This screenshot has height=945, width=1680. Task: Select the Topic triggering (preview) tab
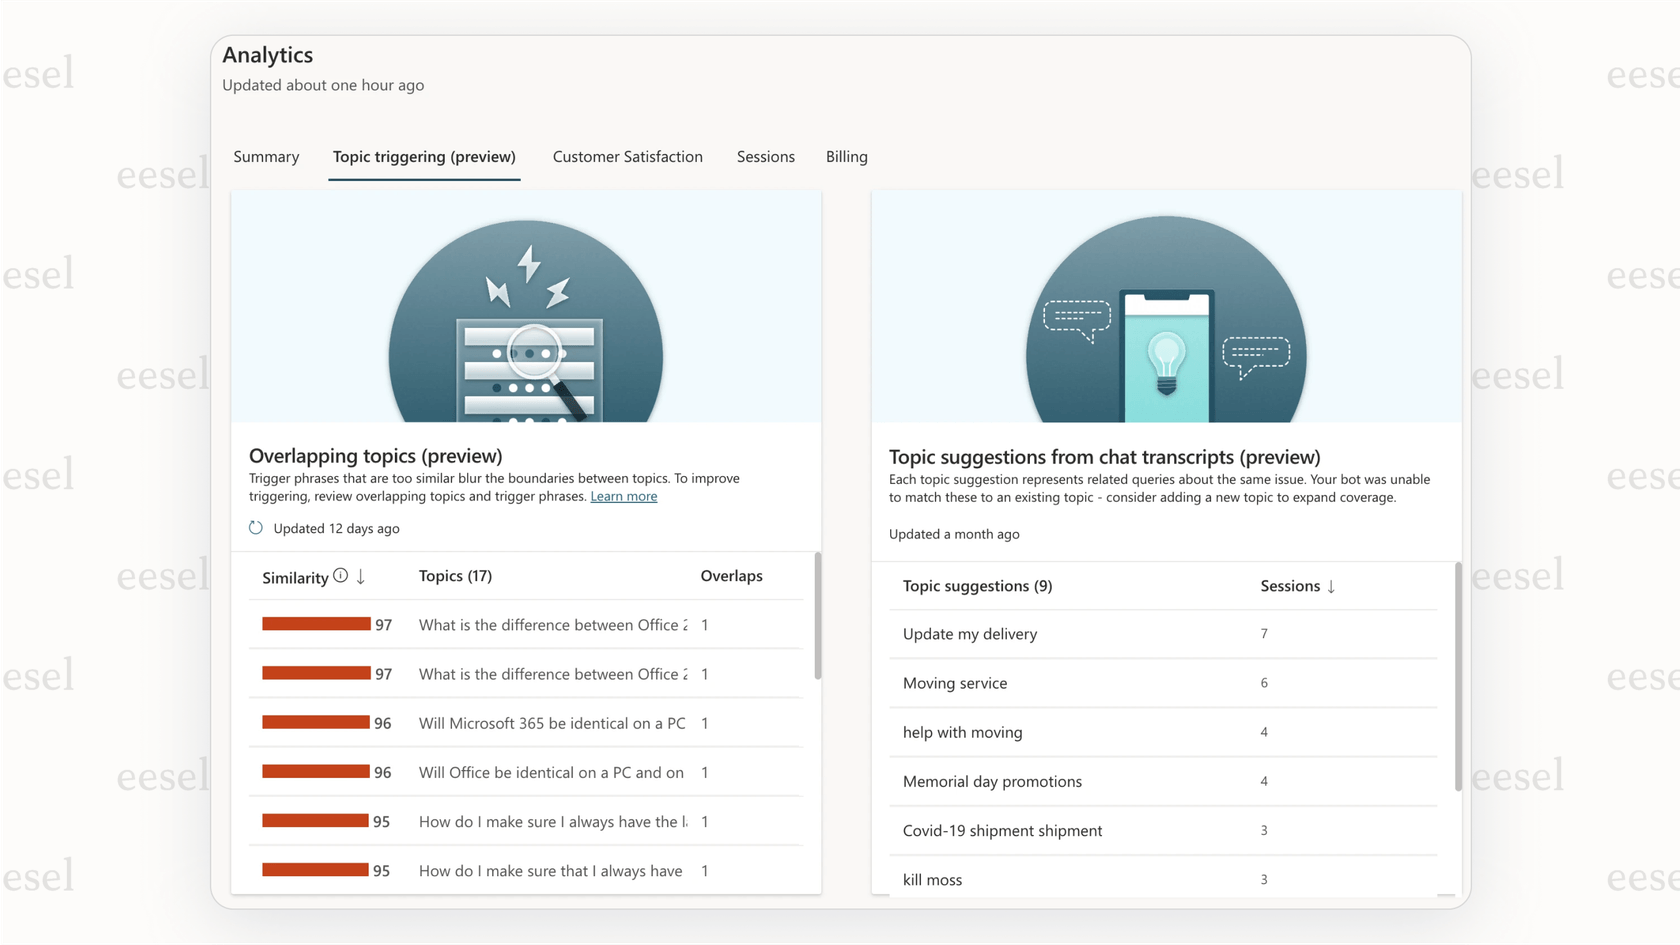point(424,156)
